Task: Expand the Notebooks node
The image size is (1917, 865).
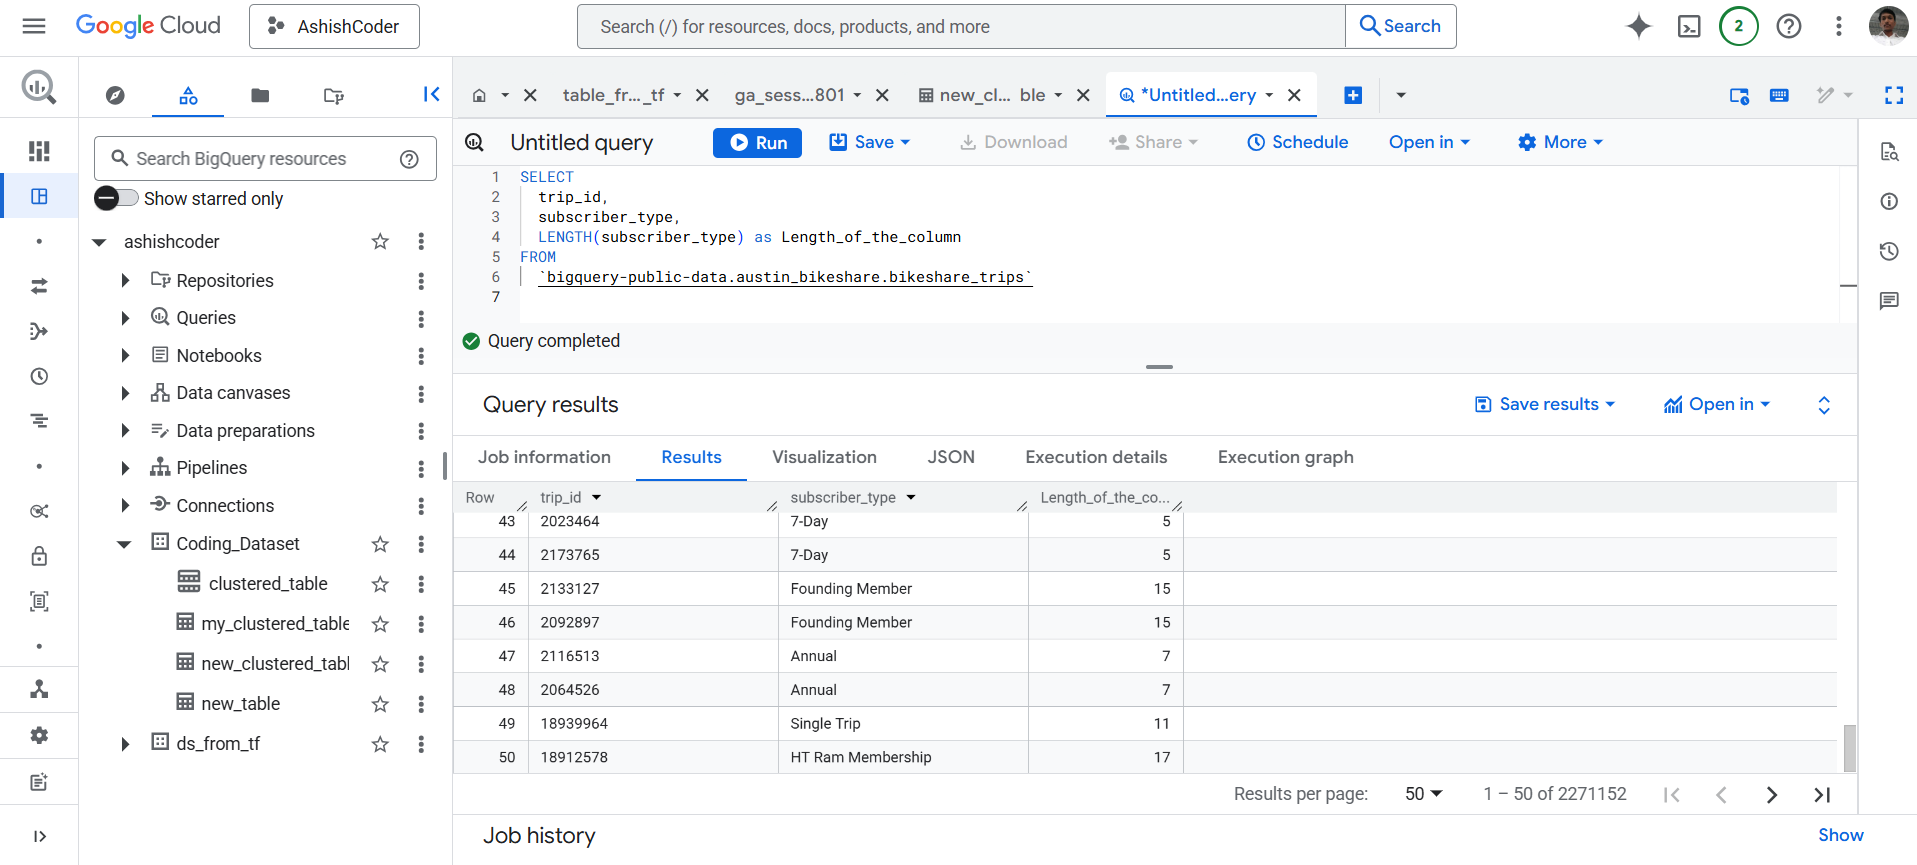Action: (125, 356)
